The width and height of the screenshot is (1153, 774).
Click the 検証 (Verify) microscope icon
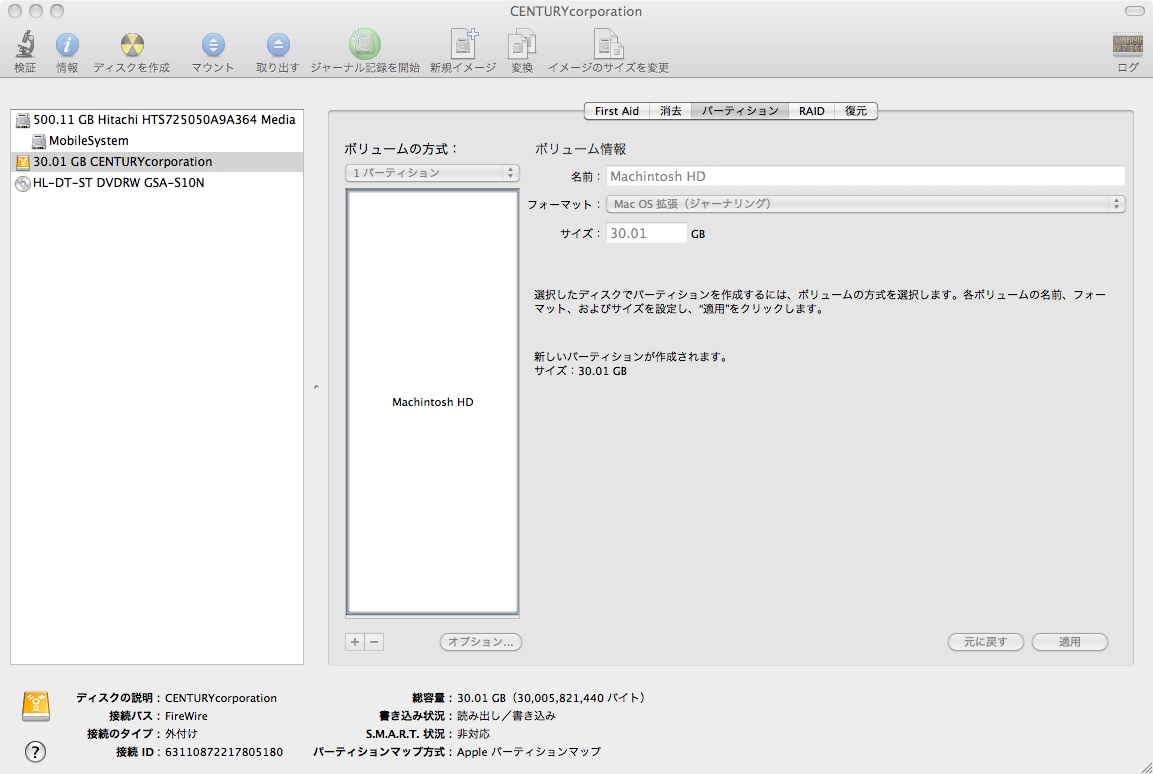point(25,46)
